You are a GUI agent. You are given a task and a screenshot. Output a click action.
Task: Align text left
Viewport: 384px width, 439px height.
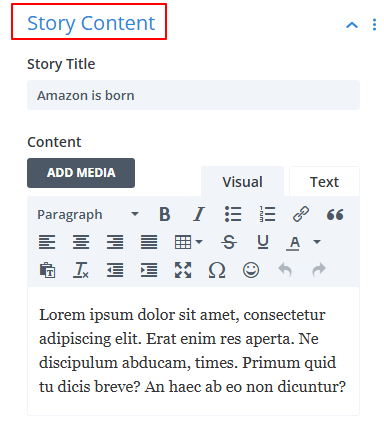point(47,242)
